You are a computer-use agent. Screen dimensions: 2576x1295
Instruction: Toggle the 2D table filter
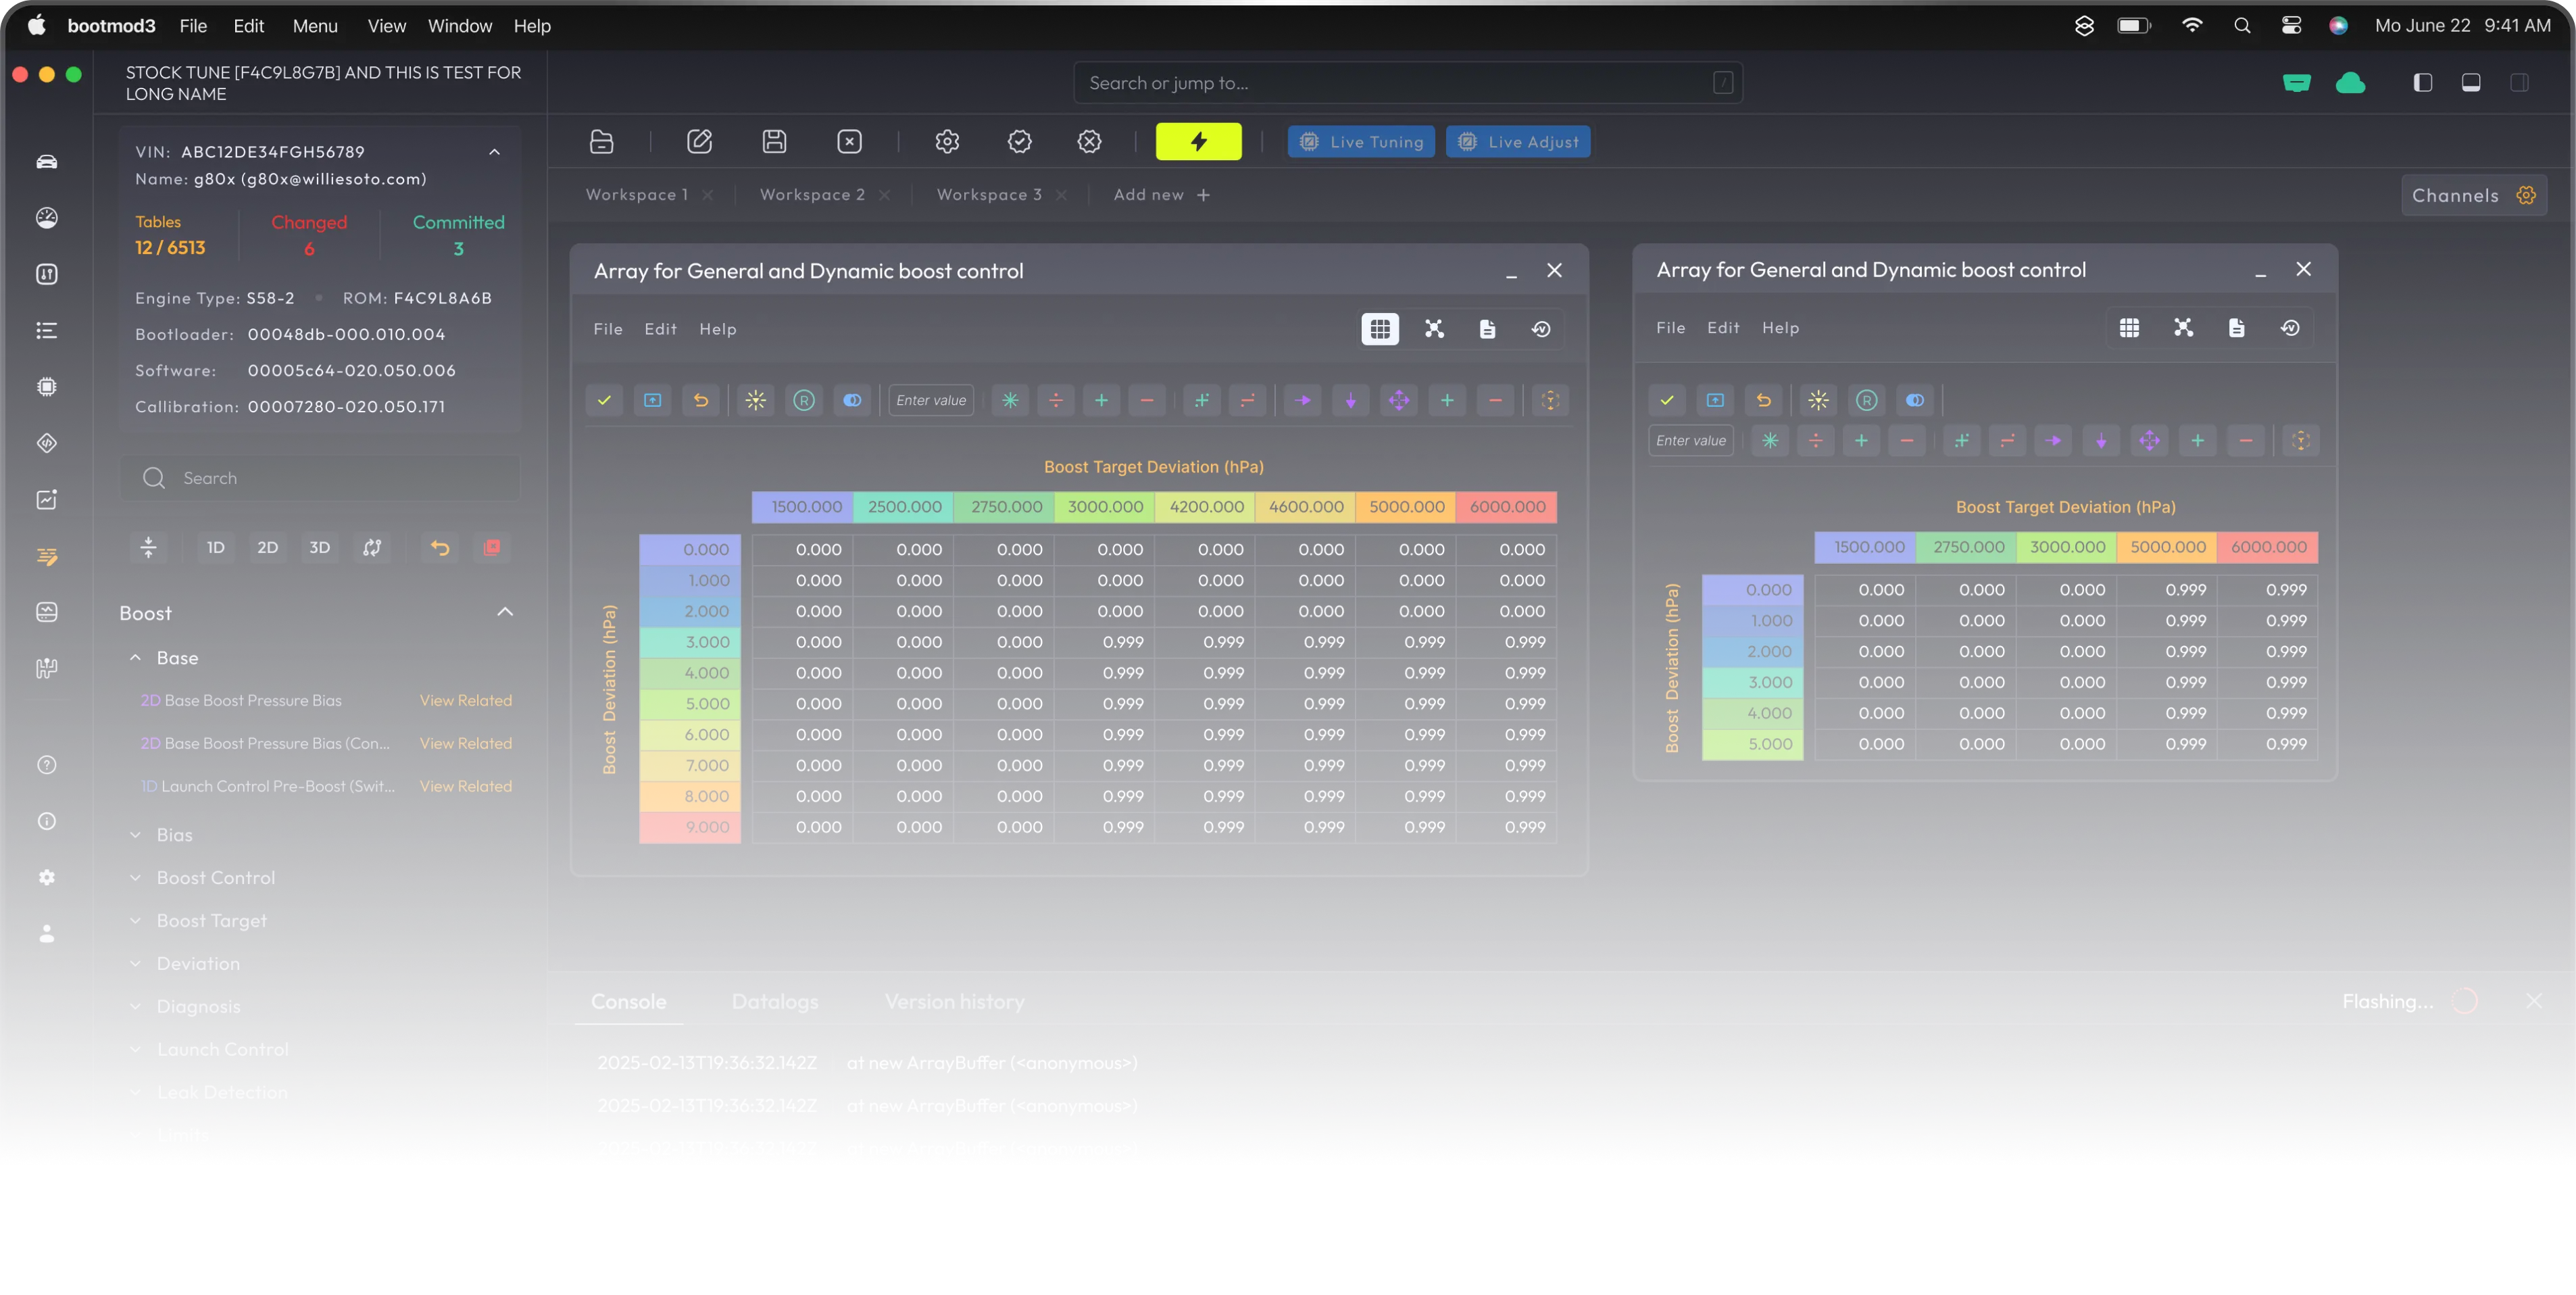point(268,547)
